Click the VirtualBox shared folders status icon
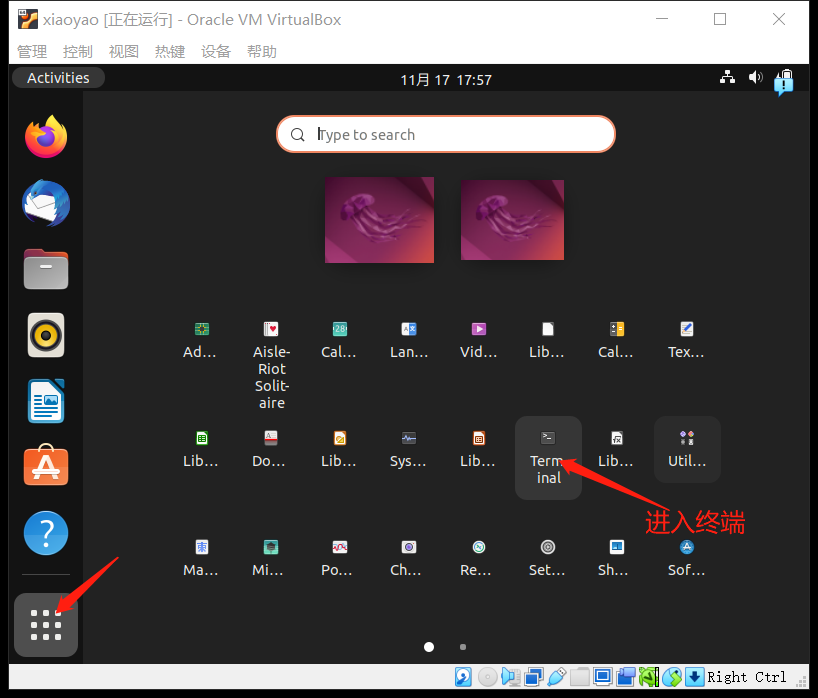This screenshot has height=698, width=818. 580,677
